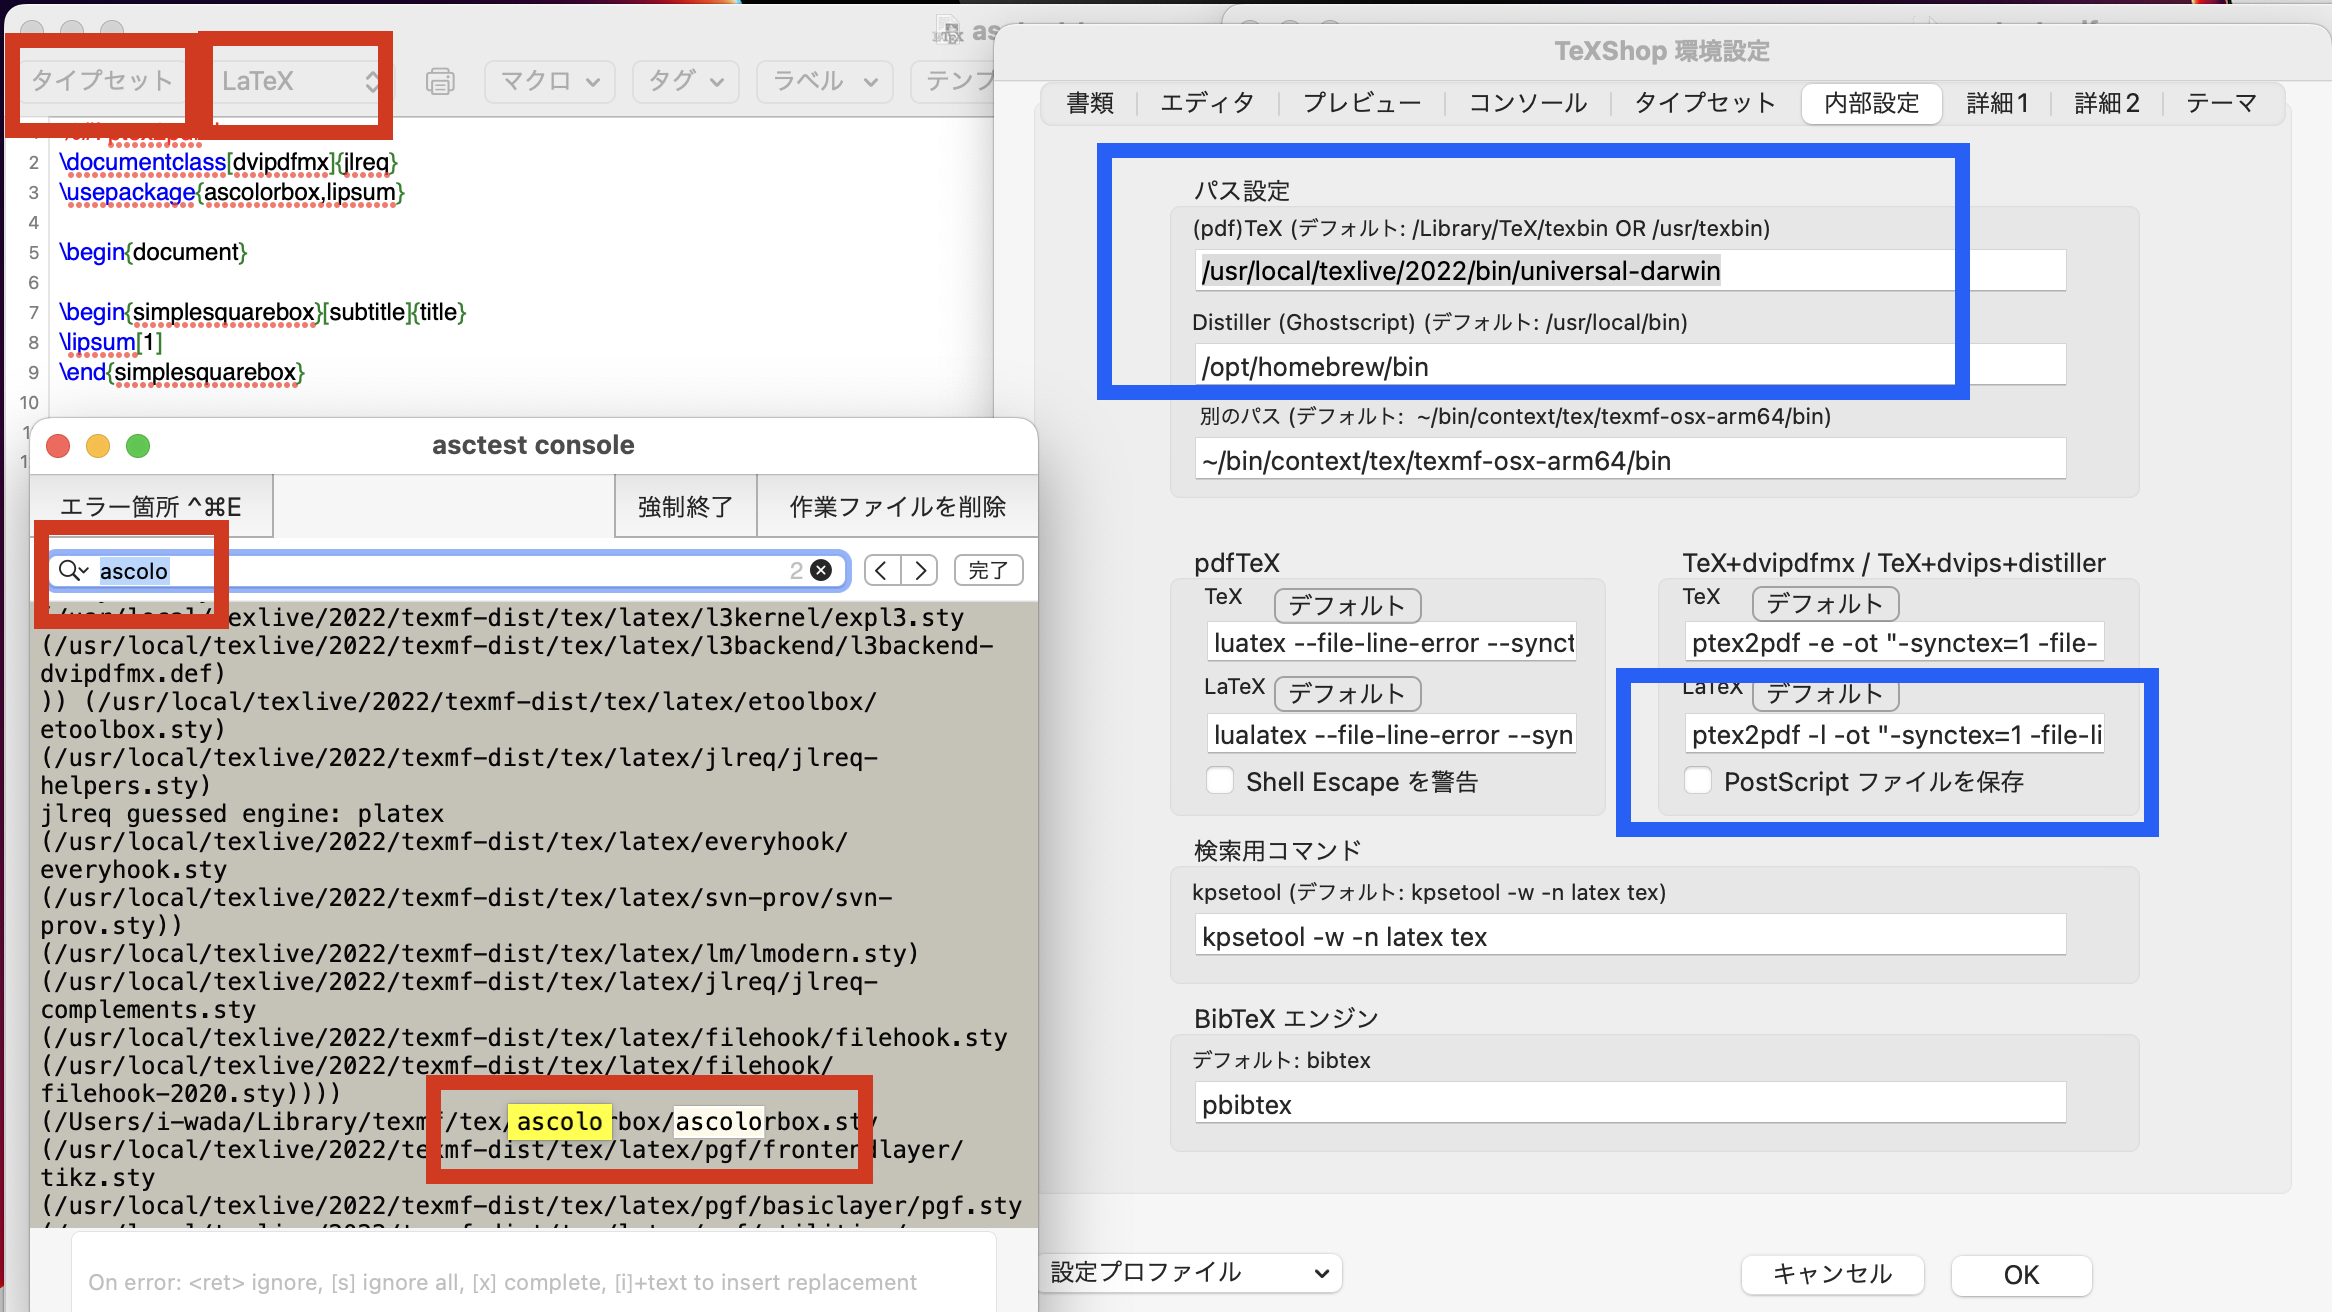2332x1312 pixels.
Task: Click the kpsetool command field
Action: [x=1630, y=936]
